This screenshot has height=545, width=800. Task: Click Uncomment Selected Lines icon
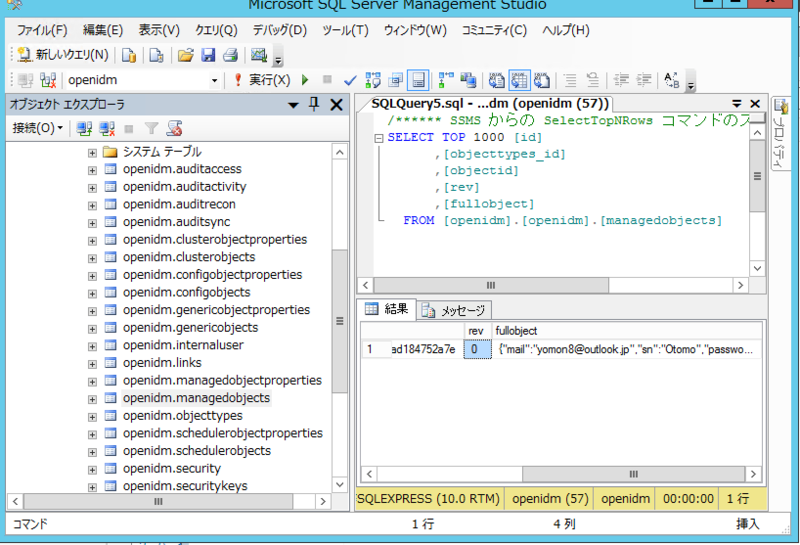click(x=592, y=80)
